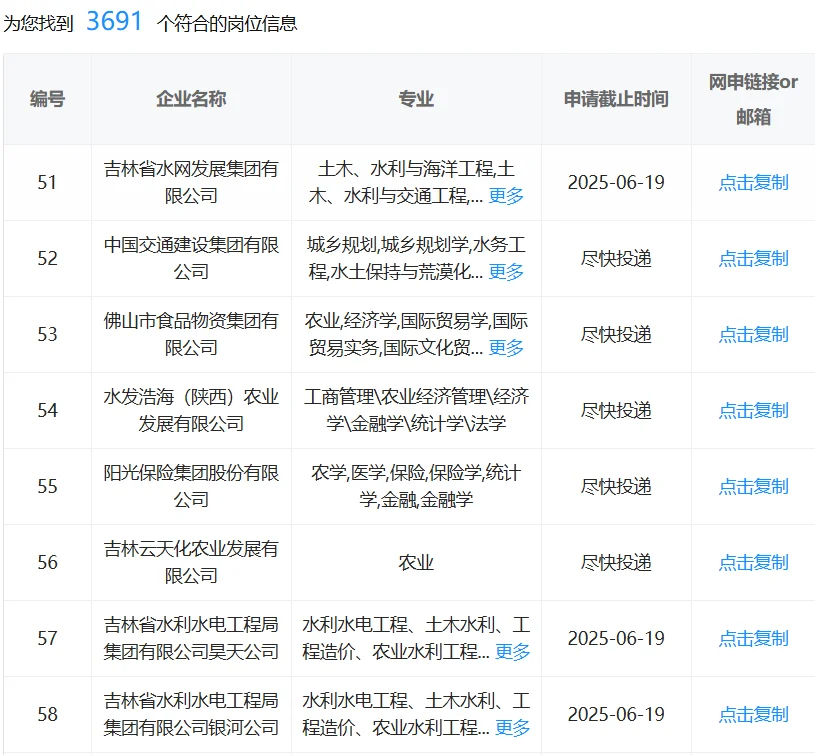The width and height of the screenshot is (815, 755).
Task: Click the 网申链接or邮箱 column header
Action: 753,99
